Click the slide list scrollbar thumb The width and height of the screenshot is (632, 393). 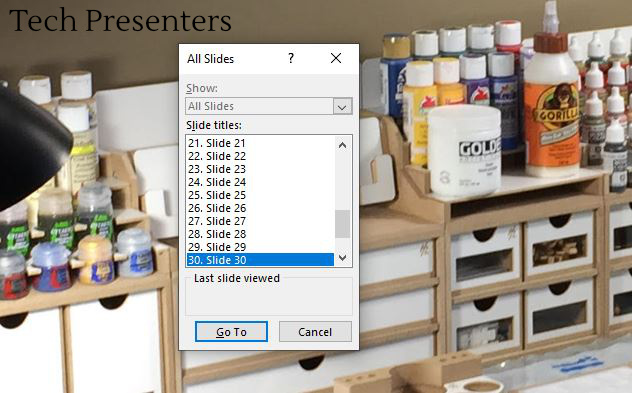coord(342,224)
